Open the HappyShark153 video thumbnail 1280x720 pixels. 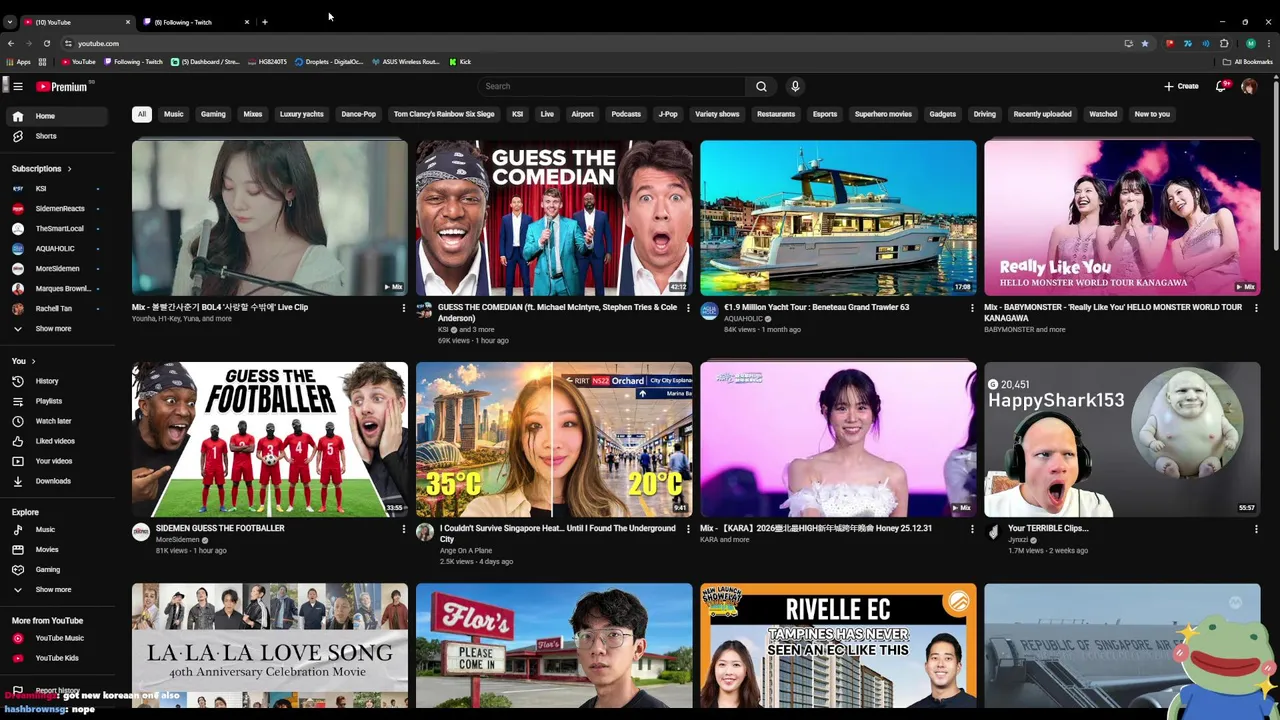(1122, 439)
